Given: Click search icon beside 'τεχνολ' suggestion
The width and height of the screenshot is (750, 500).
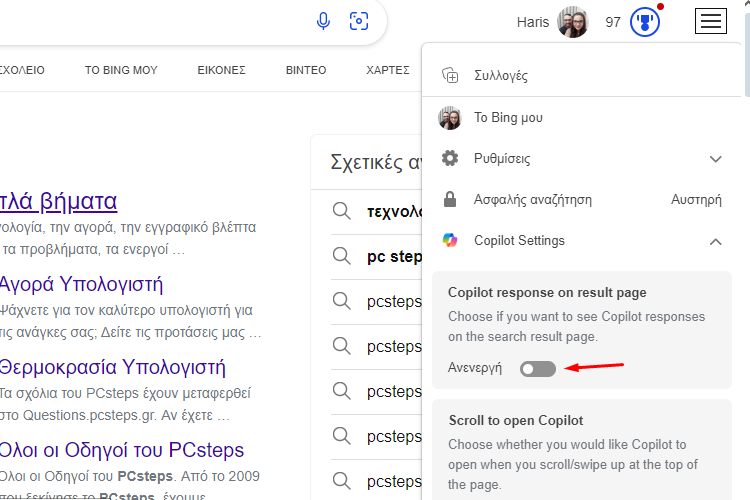Looking at the screenshot, I should point(342,211).
